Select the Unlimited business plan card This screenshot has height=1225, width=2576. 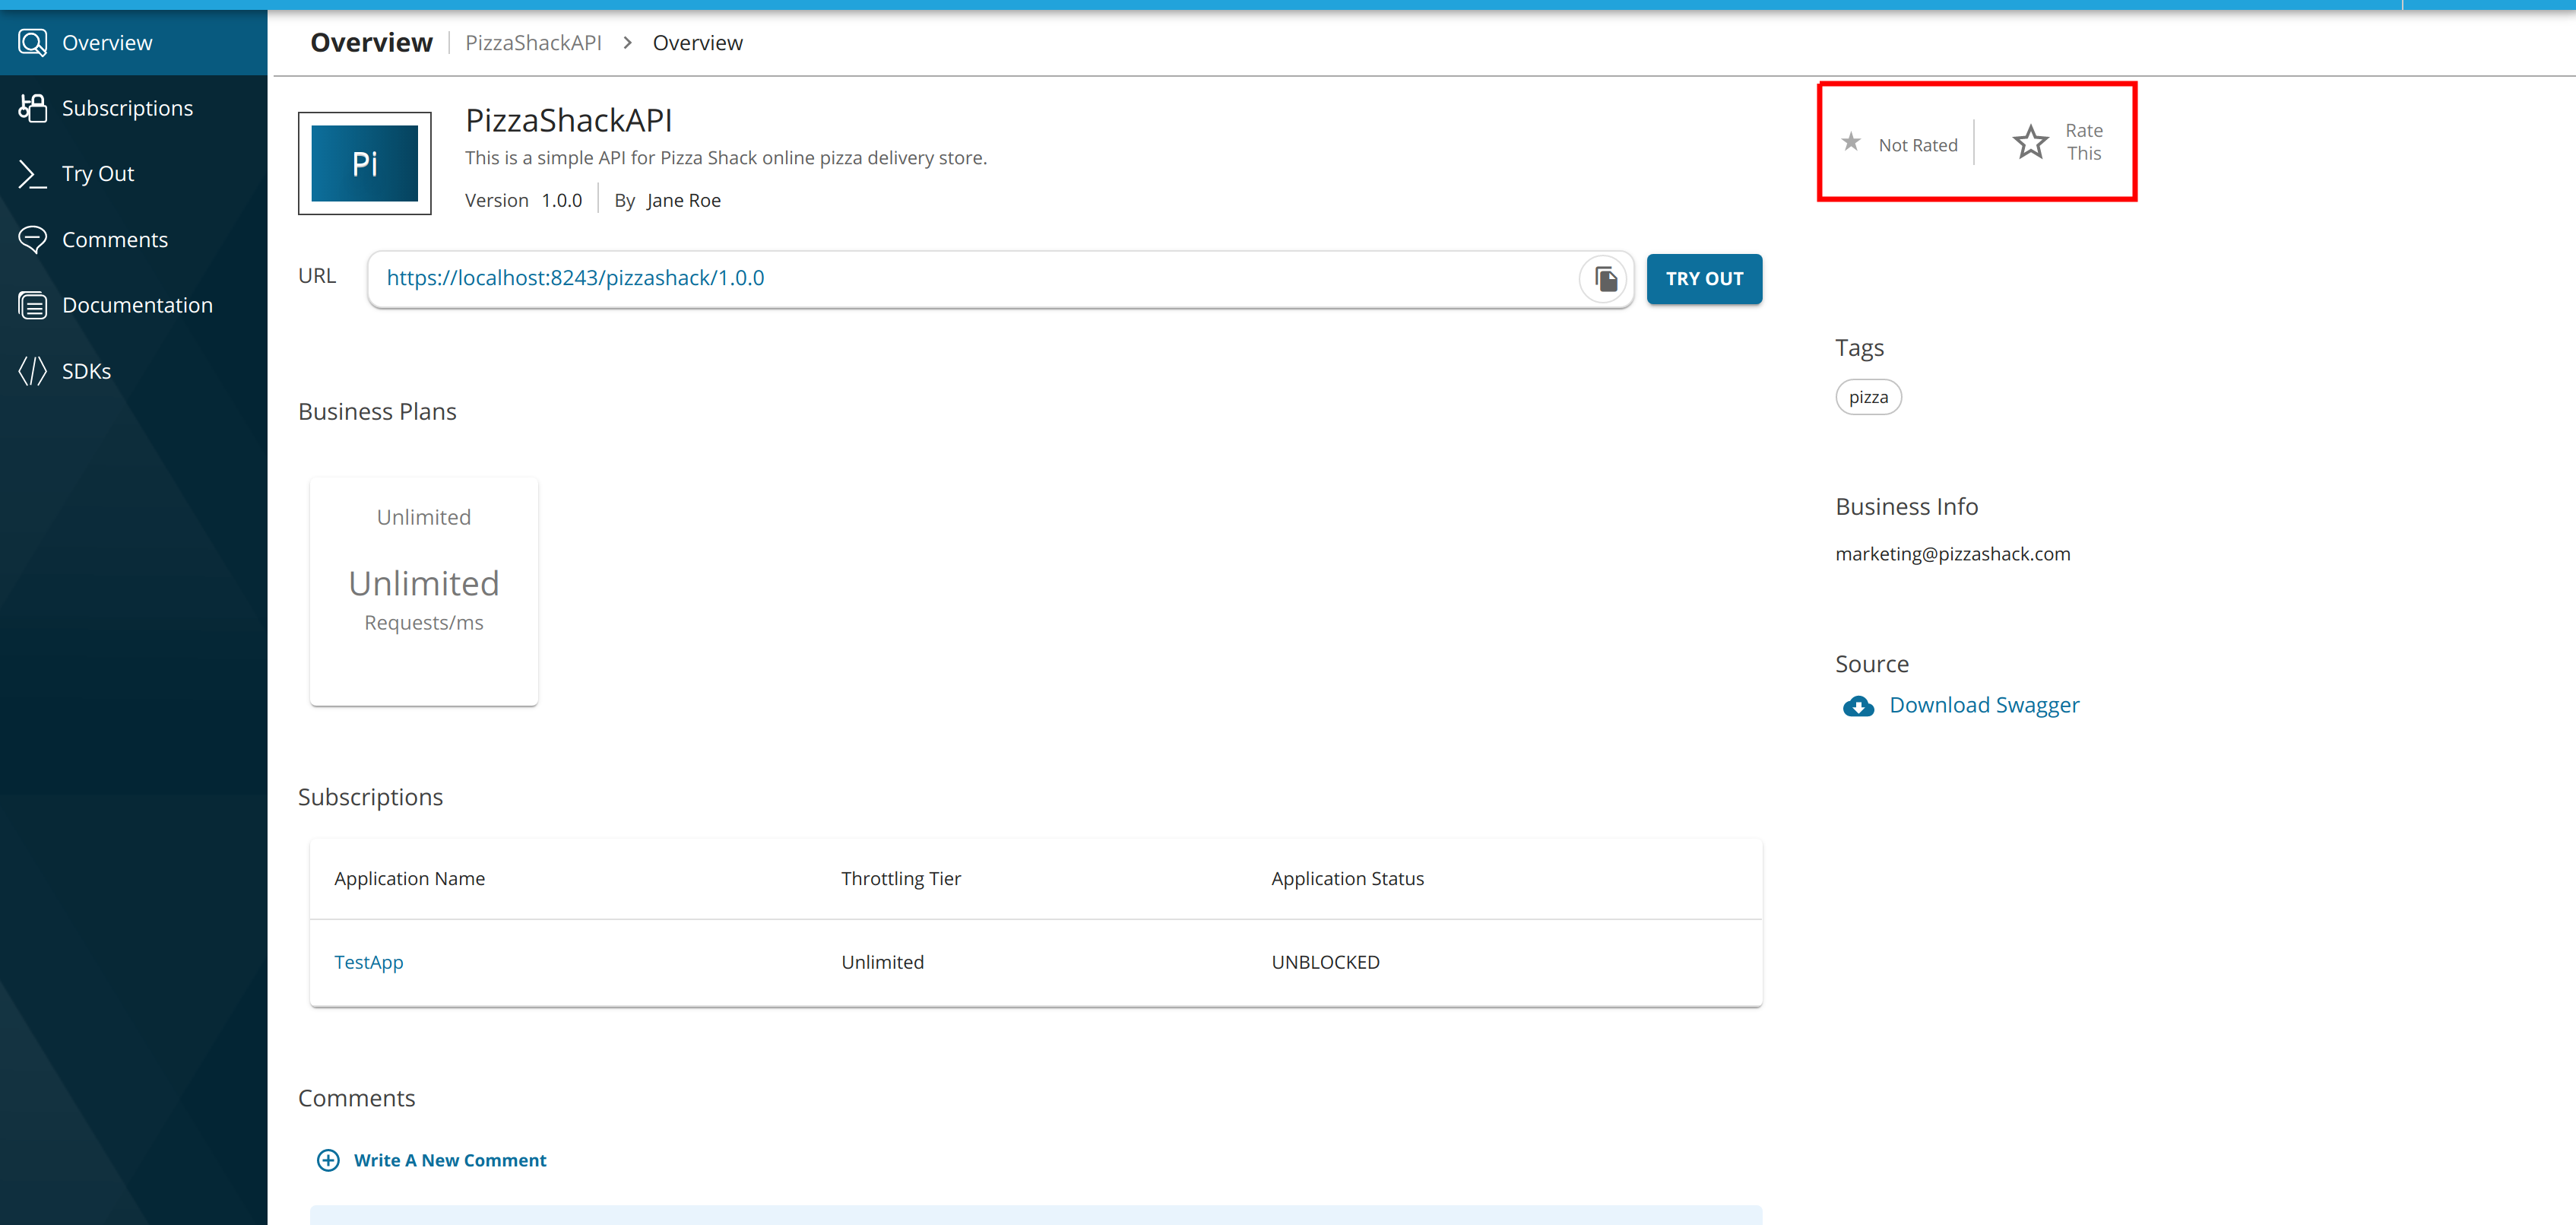tap(424, 591)
